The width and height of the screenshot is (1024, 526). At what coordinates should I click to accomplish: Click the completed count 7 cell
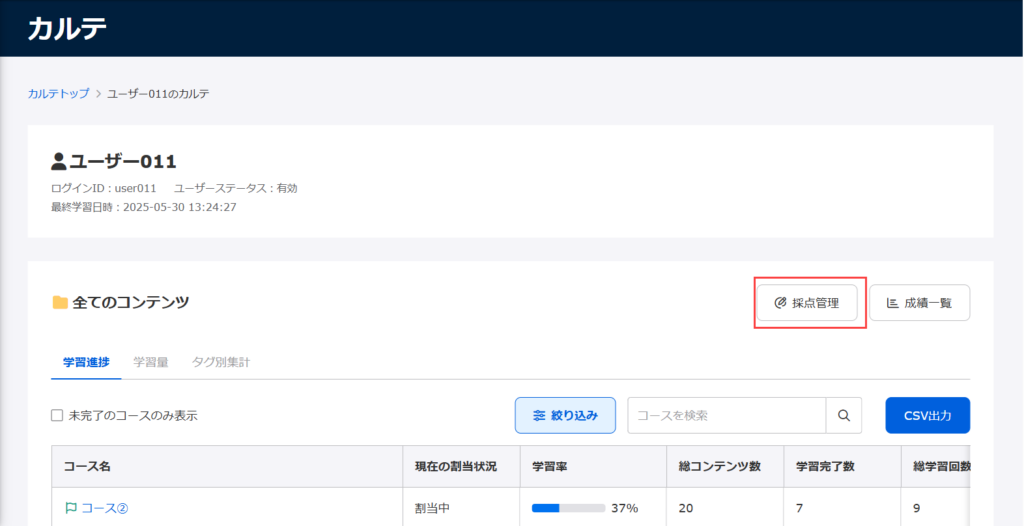pyautogui.click(x=842, y=508)
